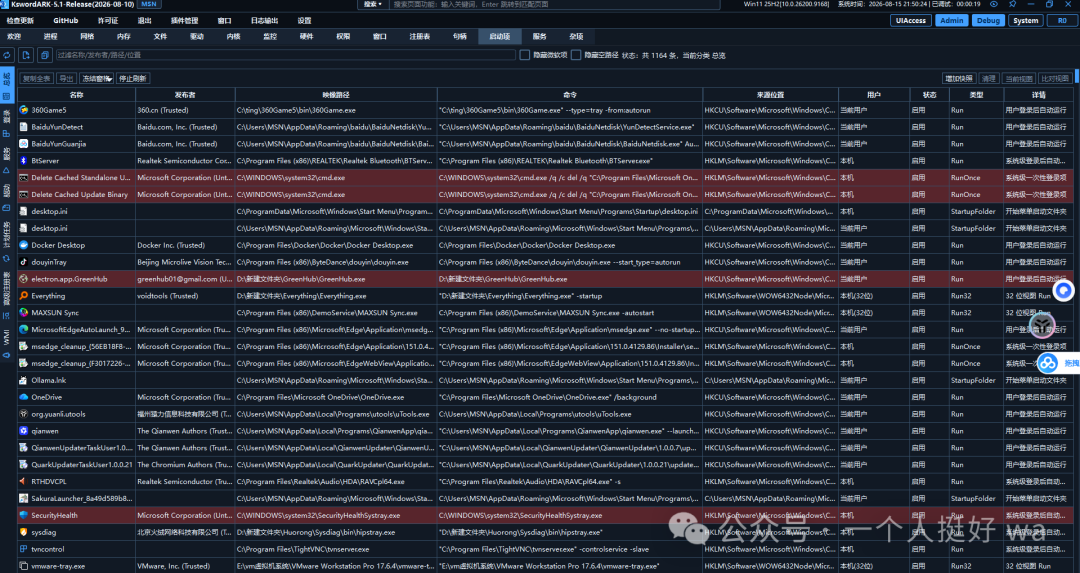This screenshot has height=573, width=1080.
Task: Click the 当前视图 button
Action: 1019,79
